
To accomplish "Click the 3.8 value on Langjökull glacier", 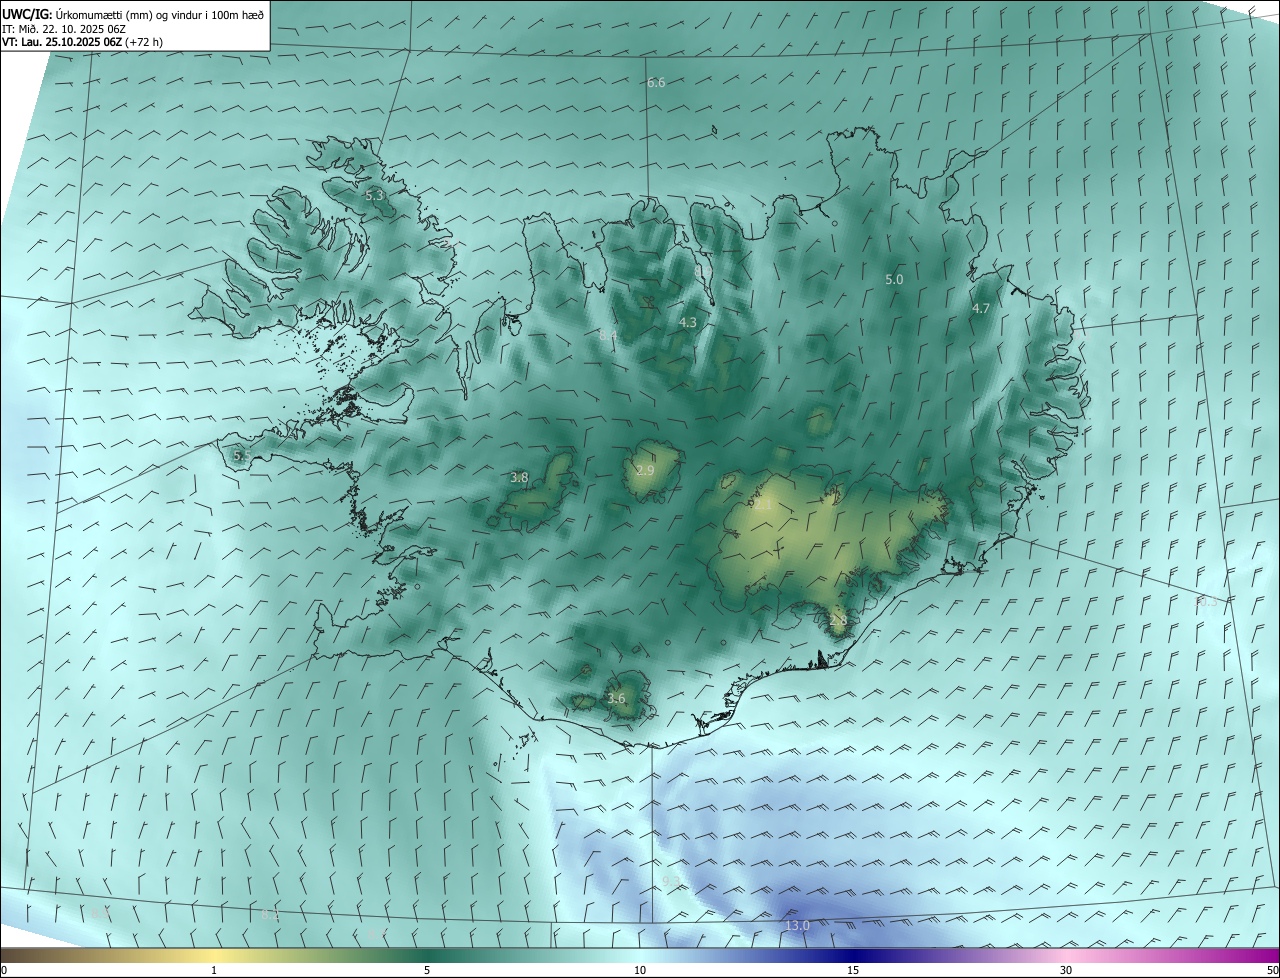I will click(519, 478).
